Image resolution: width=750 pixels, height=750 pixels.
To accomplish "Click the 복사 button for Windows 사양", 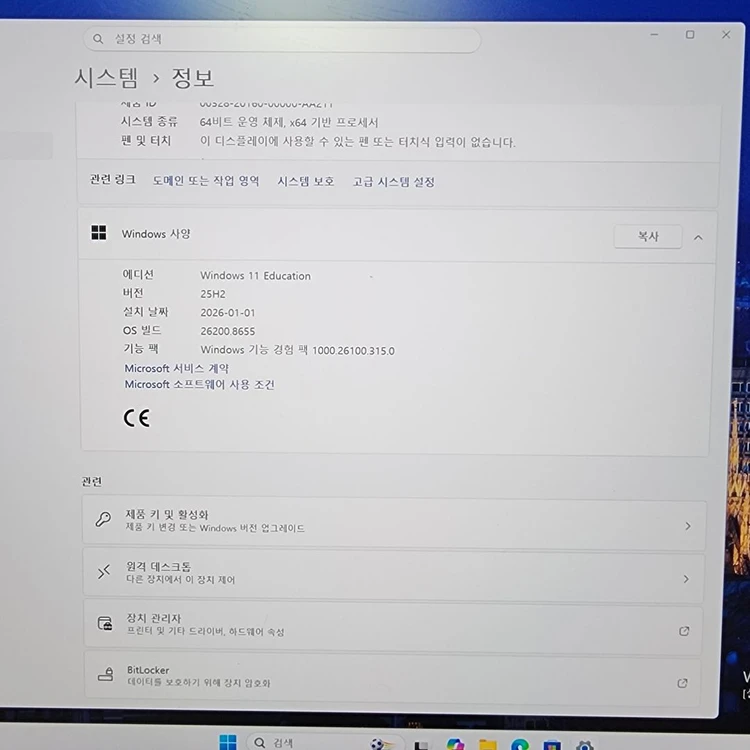I will [x=648, y=236].
